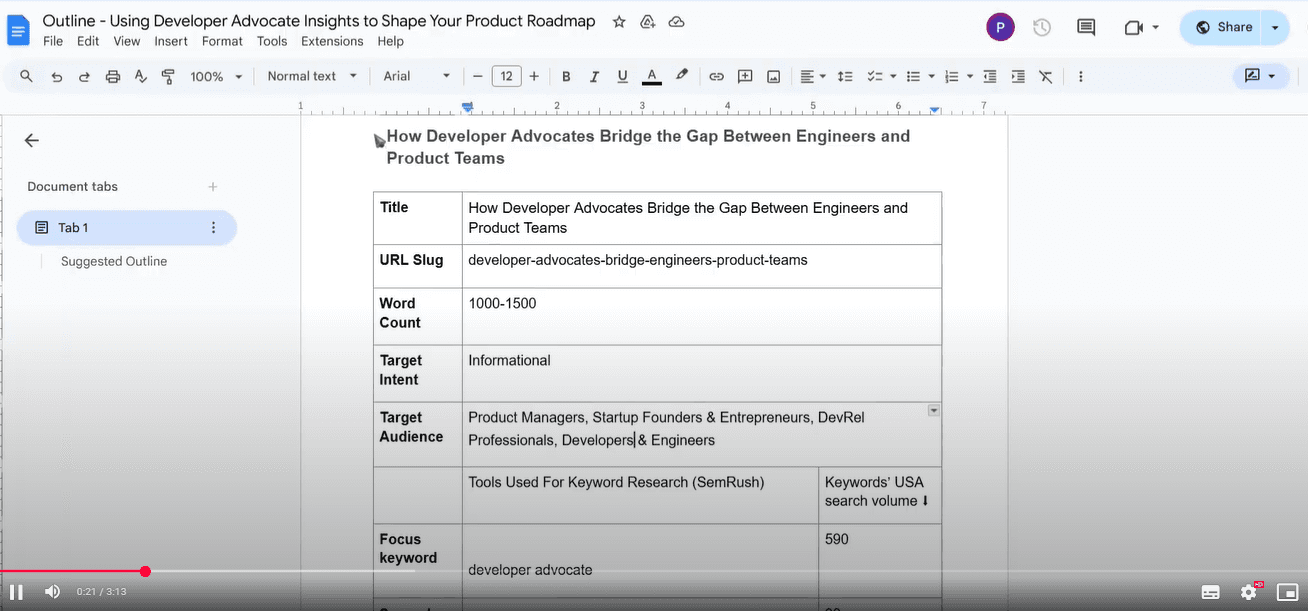This screenshot has height=611, width=1308.
Task: Open version history clock icon
Action: click(1042, 28)
